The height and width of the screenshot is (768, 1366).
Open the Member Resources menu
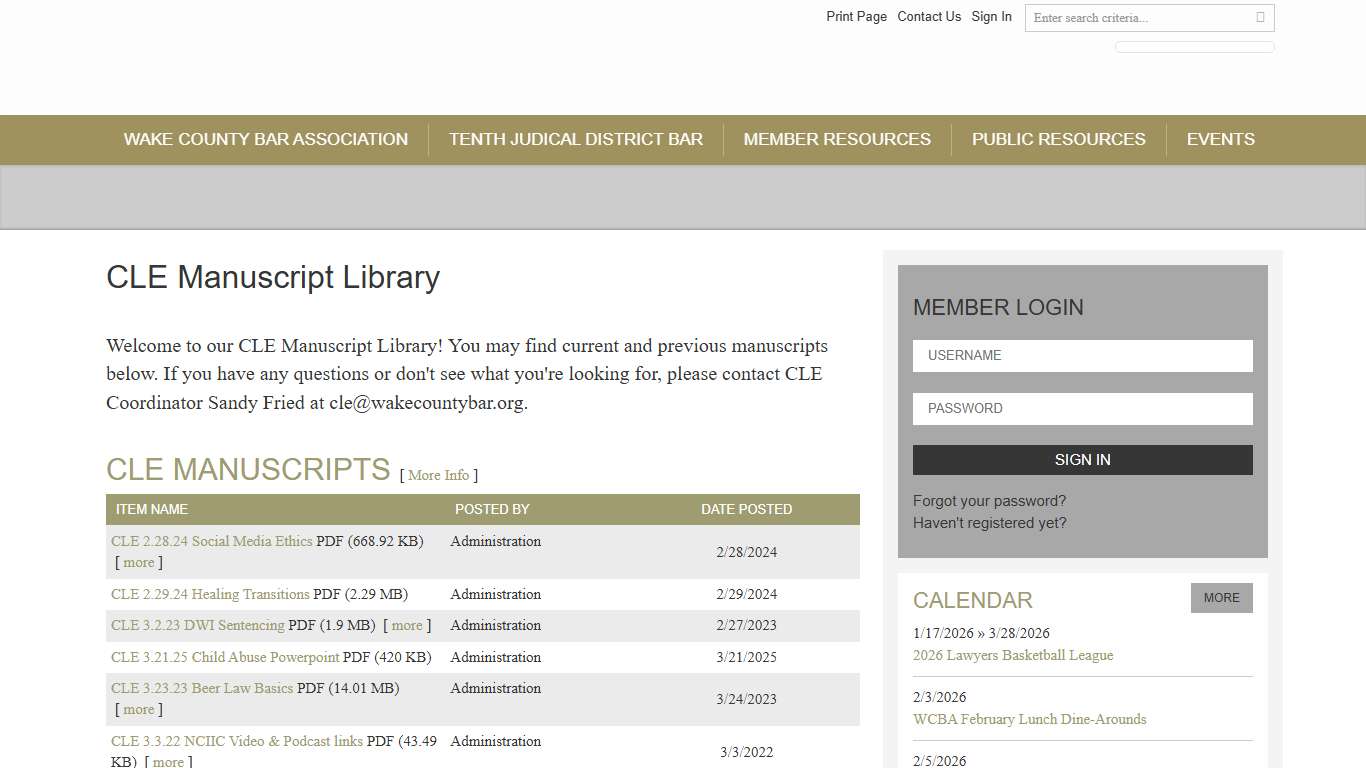837,139
